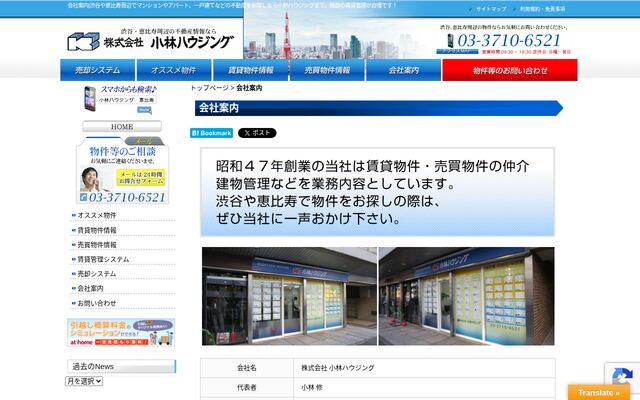Expand the 月を選択 month dropdown
This screenshot has width=640, height=400.
(x=84, y=381)
